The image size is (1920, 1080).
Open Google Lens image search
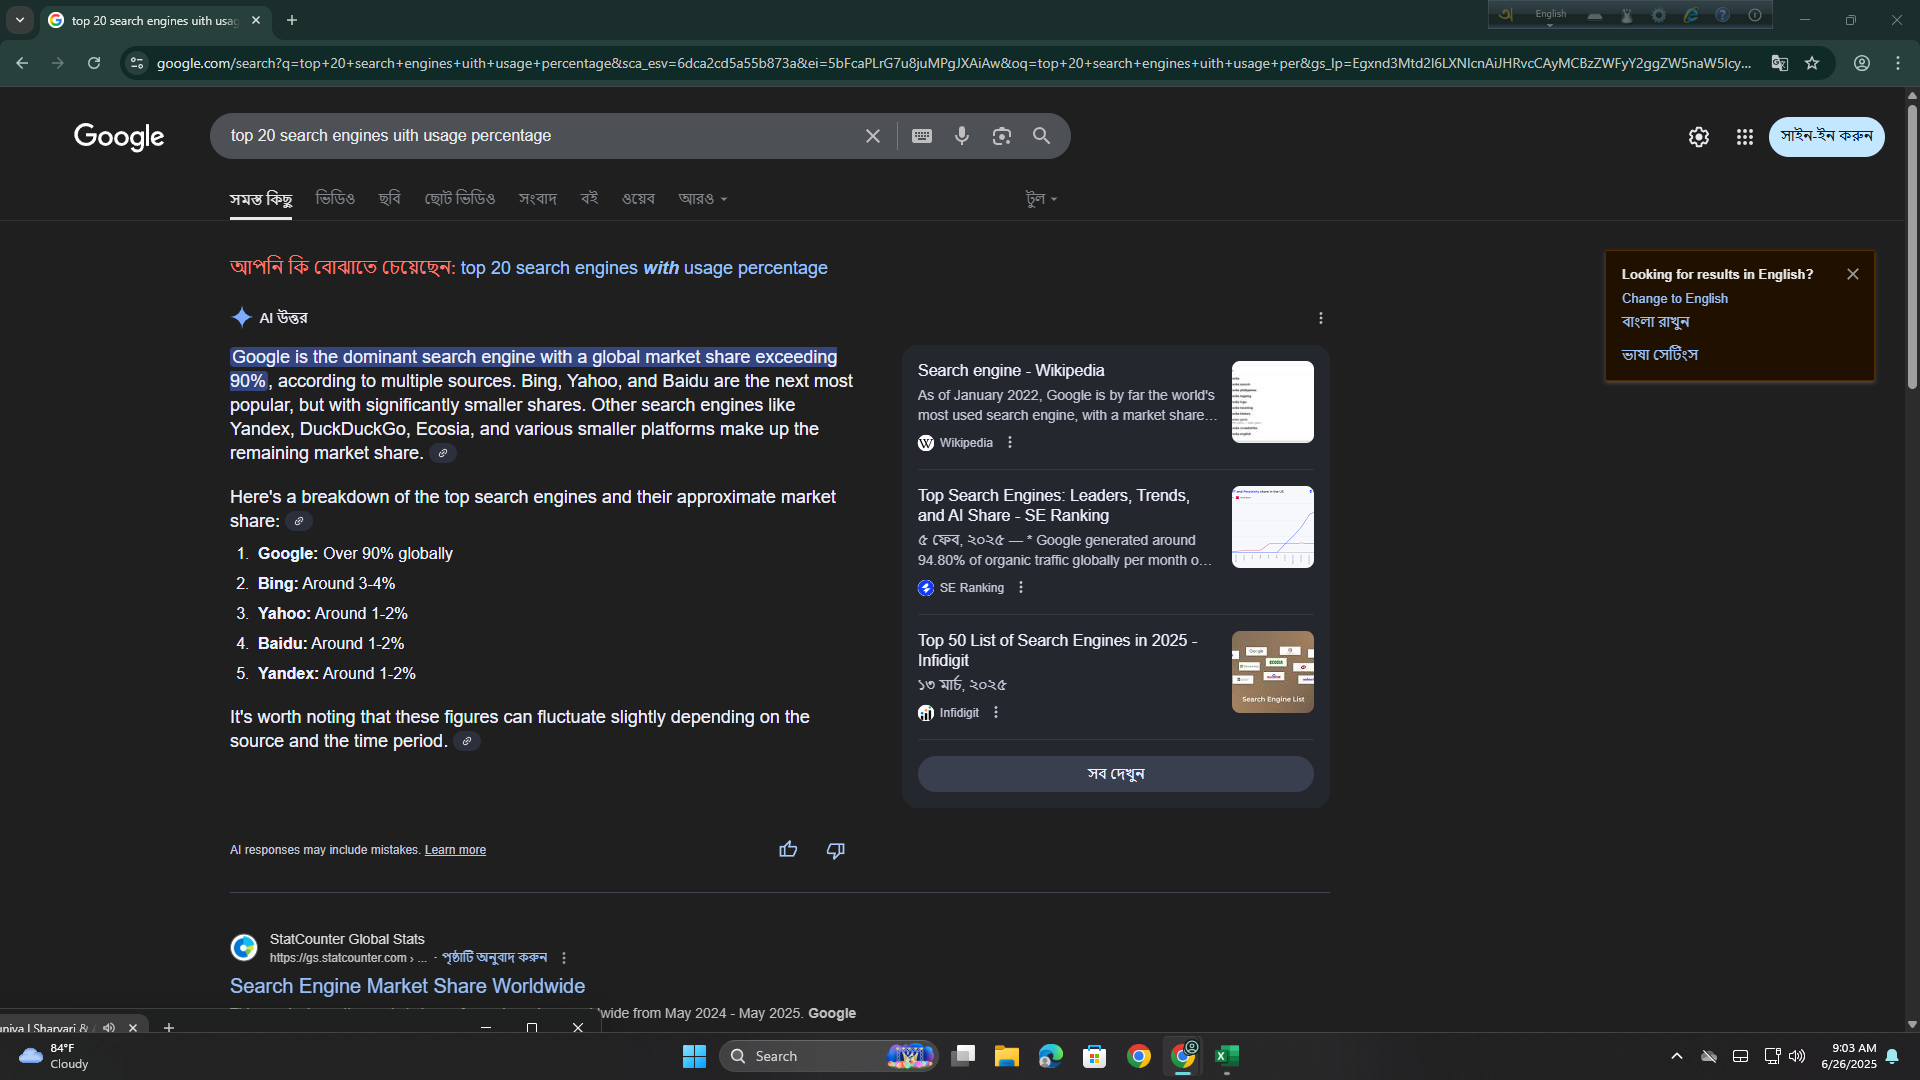point(1001,136)
